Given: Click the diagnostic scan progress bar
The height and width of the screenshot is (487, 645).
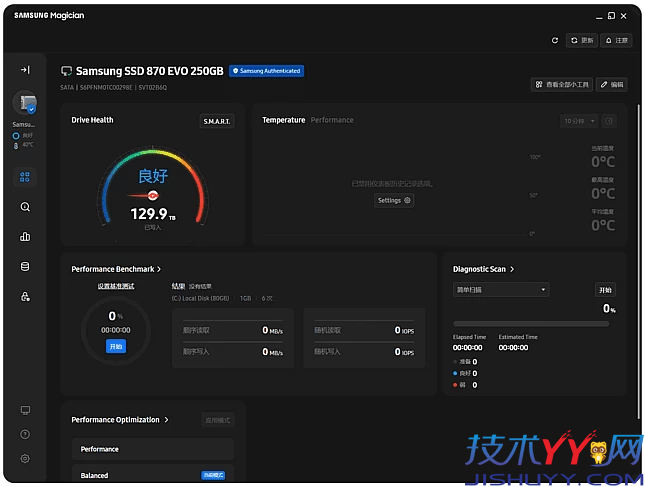Looking at the screenshot, I should click(x=531, y=324).
